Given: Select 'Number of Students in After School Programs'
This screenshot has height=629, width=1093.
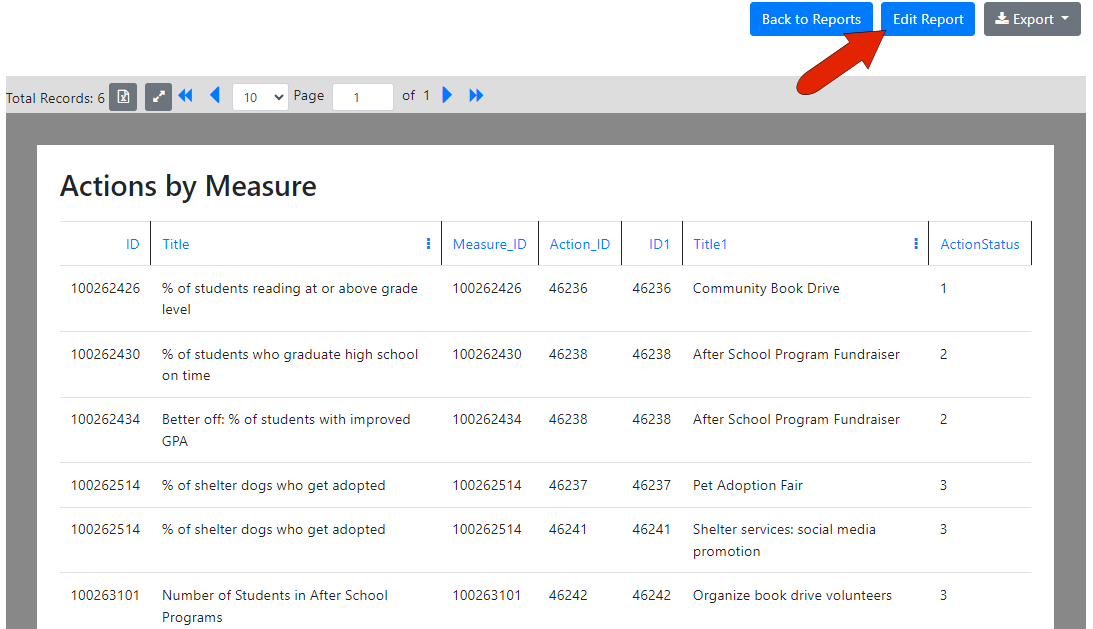Looking at the screenshot, I should [x=275, y=606].
